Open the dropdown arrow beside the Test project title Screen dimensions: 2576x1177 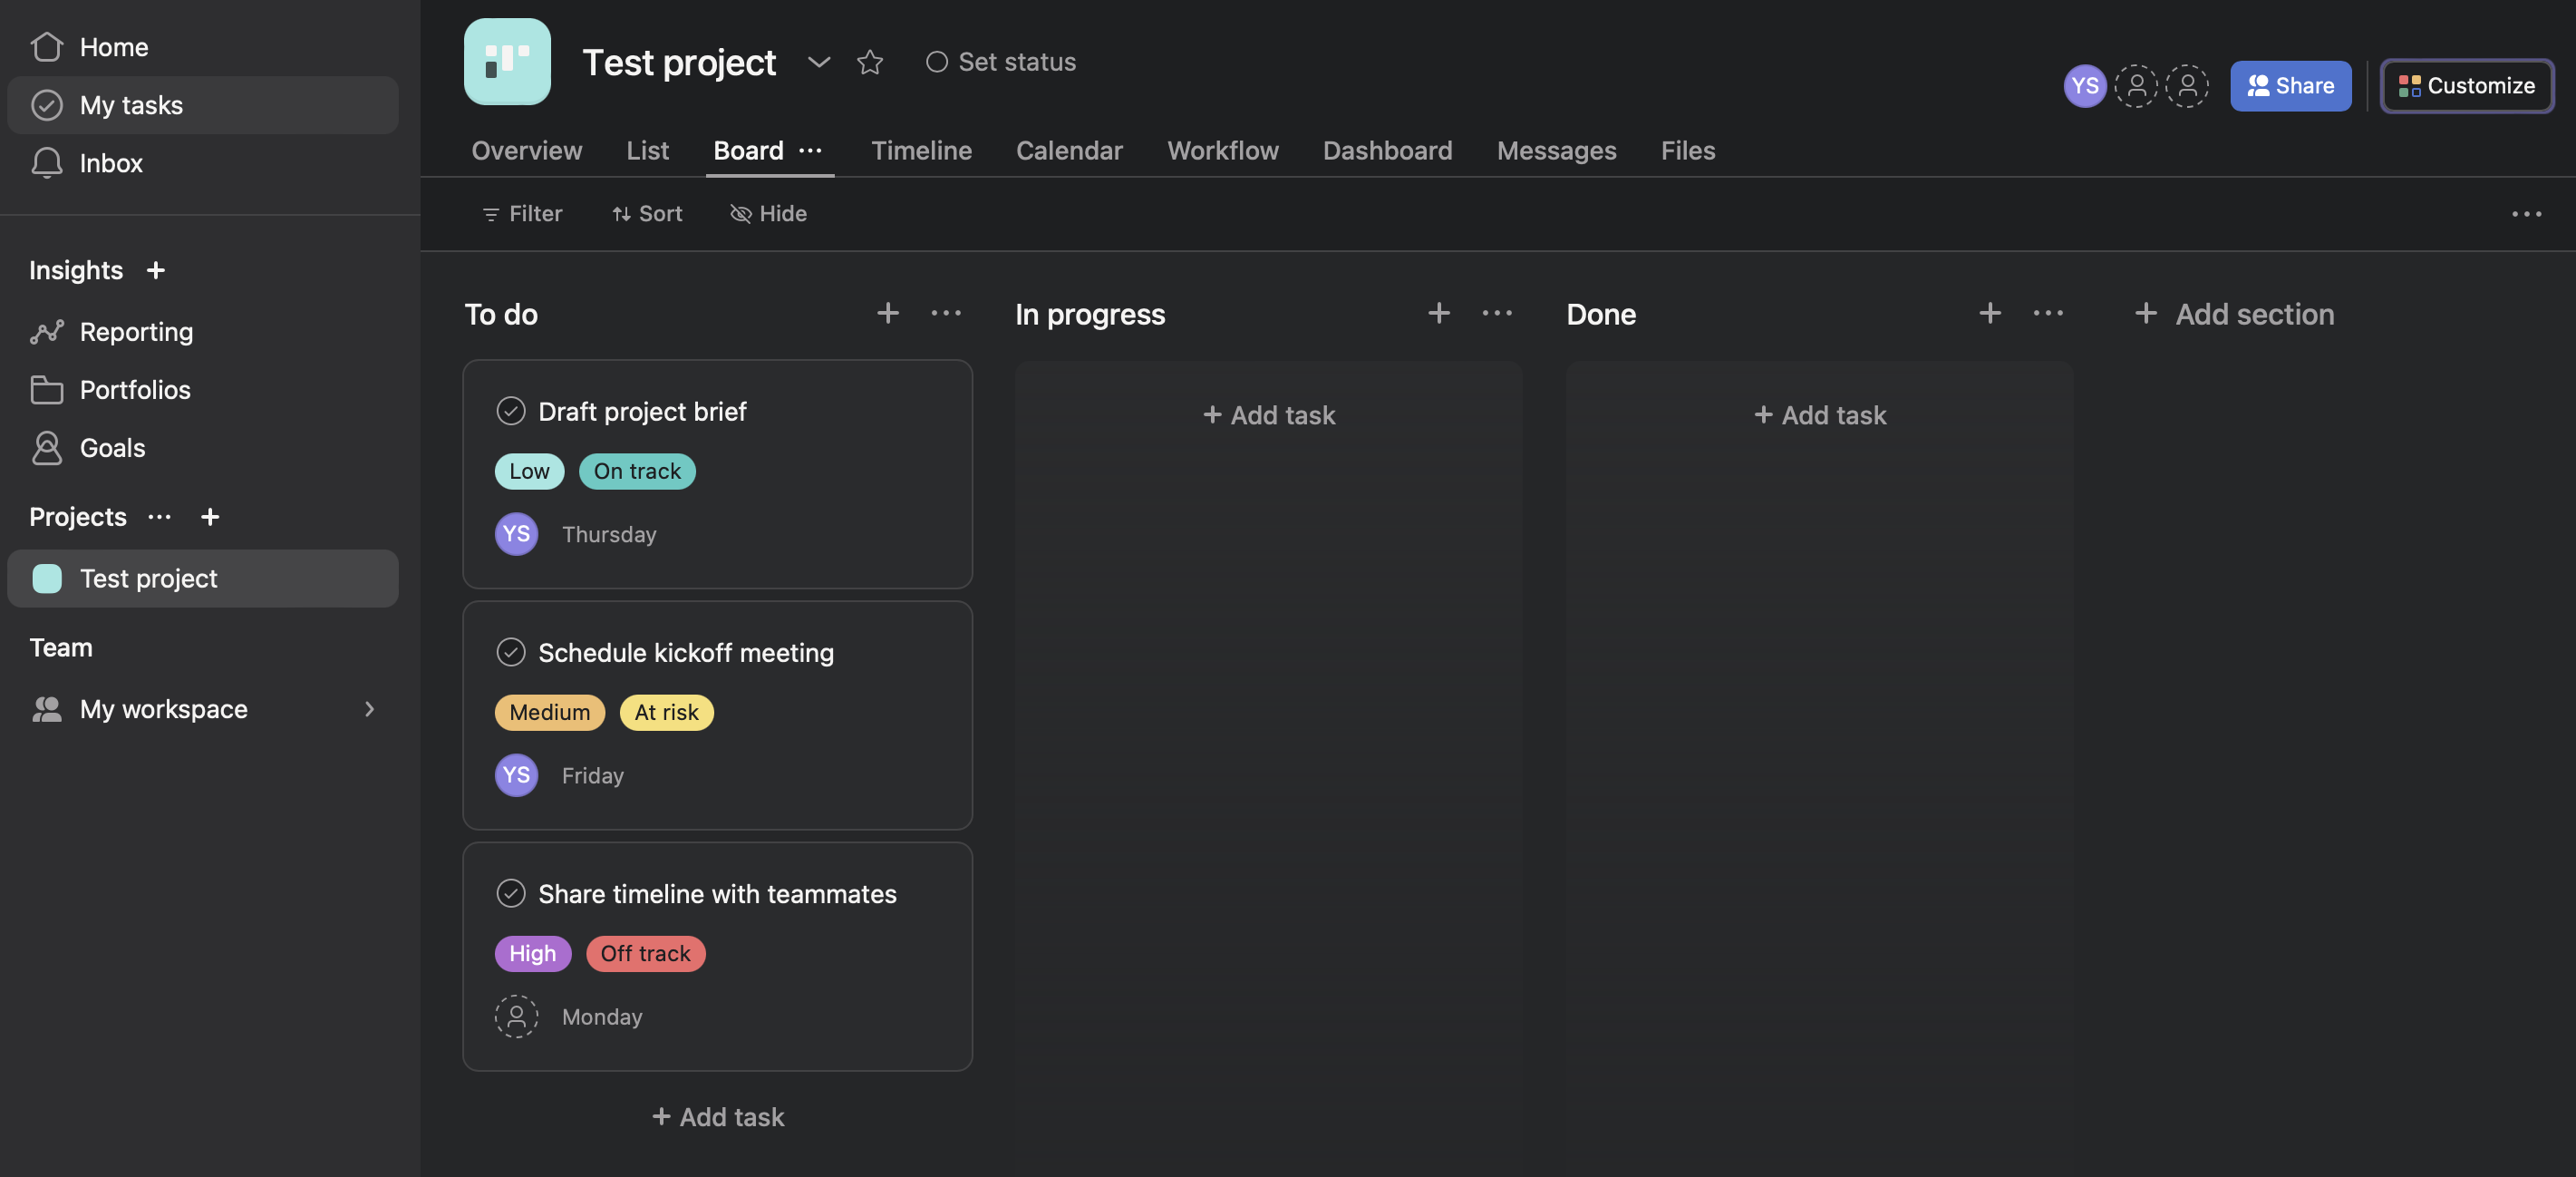818,62
